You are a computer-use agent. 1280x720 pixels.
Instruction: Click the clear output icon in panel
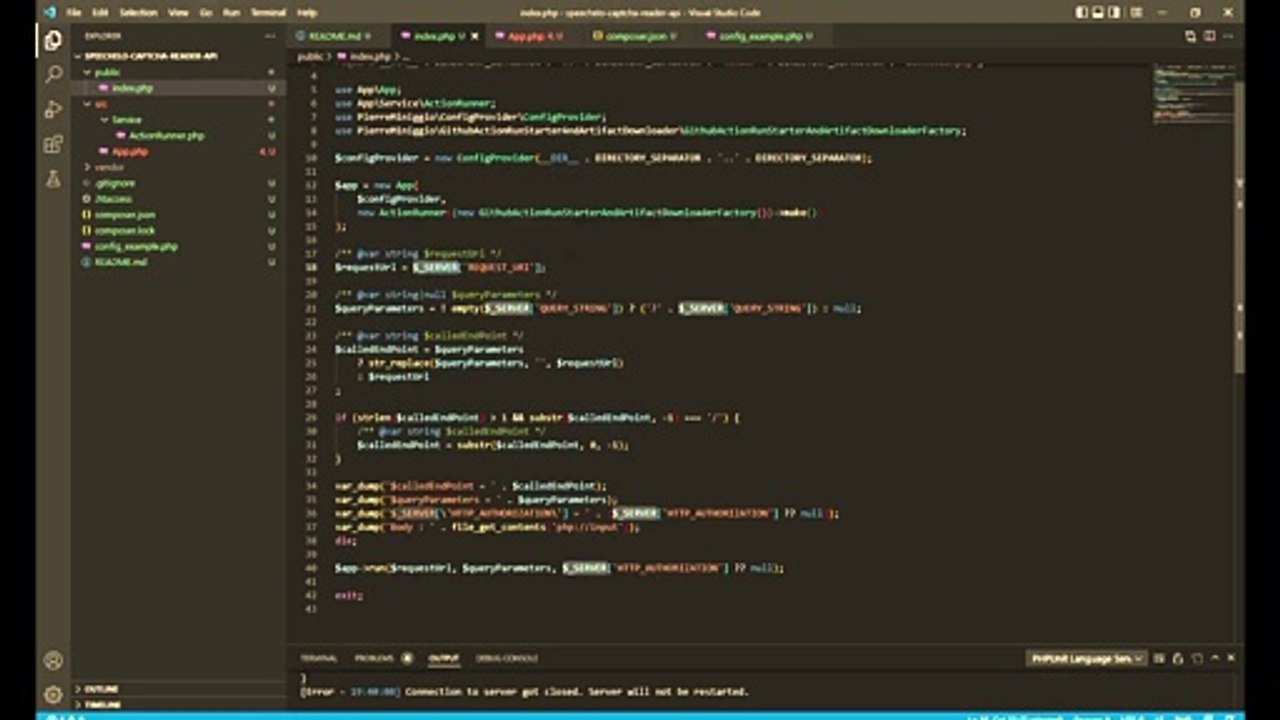pyautogui.click(x=1160, y=658)
